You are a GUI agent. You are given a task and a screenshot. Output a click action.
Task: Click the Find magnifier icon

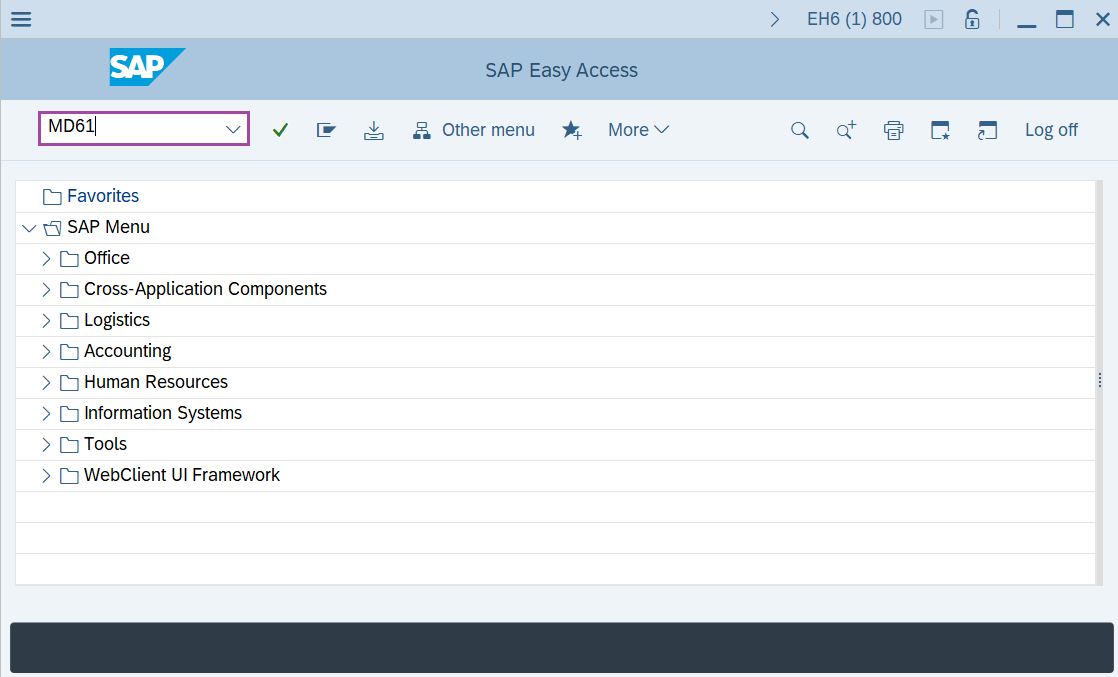pyautogui.click(x=799, y=130)
